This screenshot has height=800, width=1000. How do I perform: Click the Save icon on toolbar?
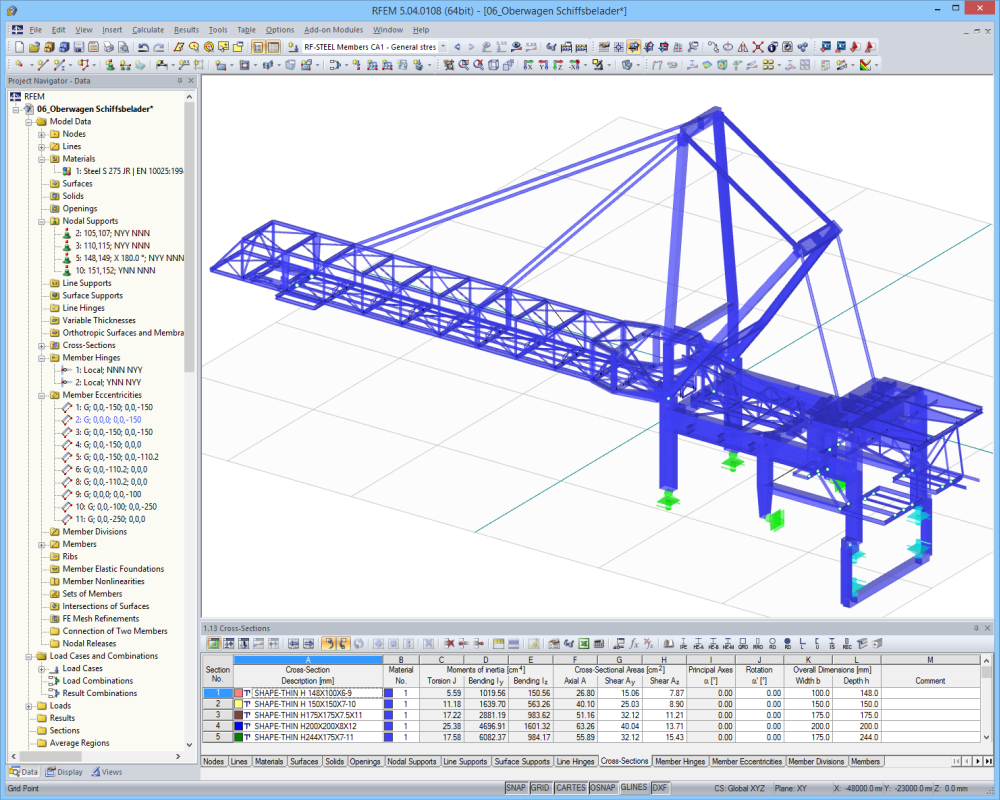(x=77, y=45)
